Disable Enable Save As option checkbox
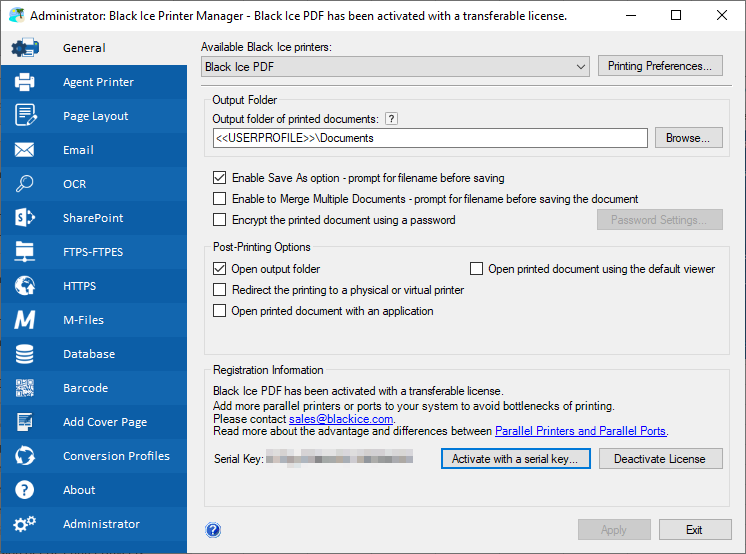This screenshot has width=746, height=554. [x=220, y=178]
